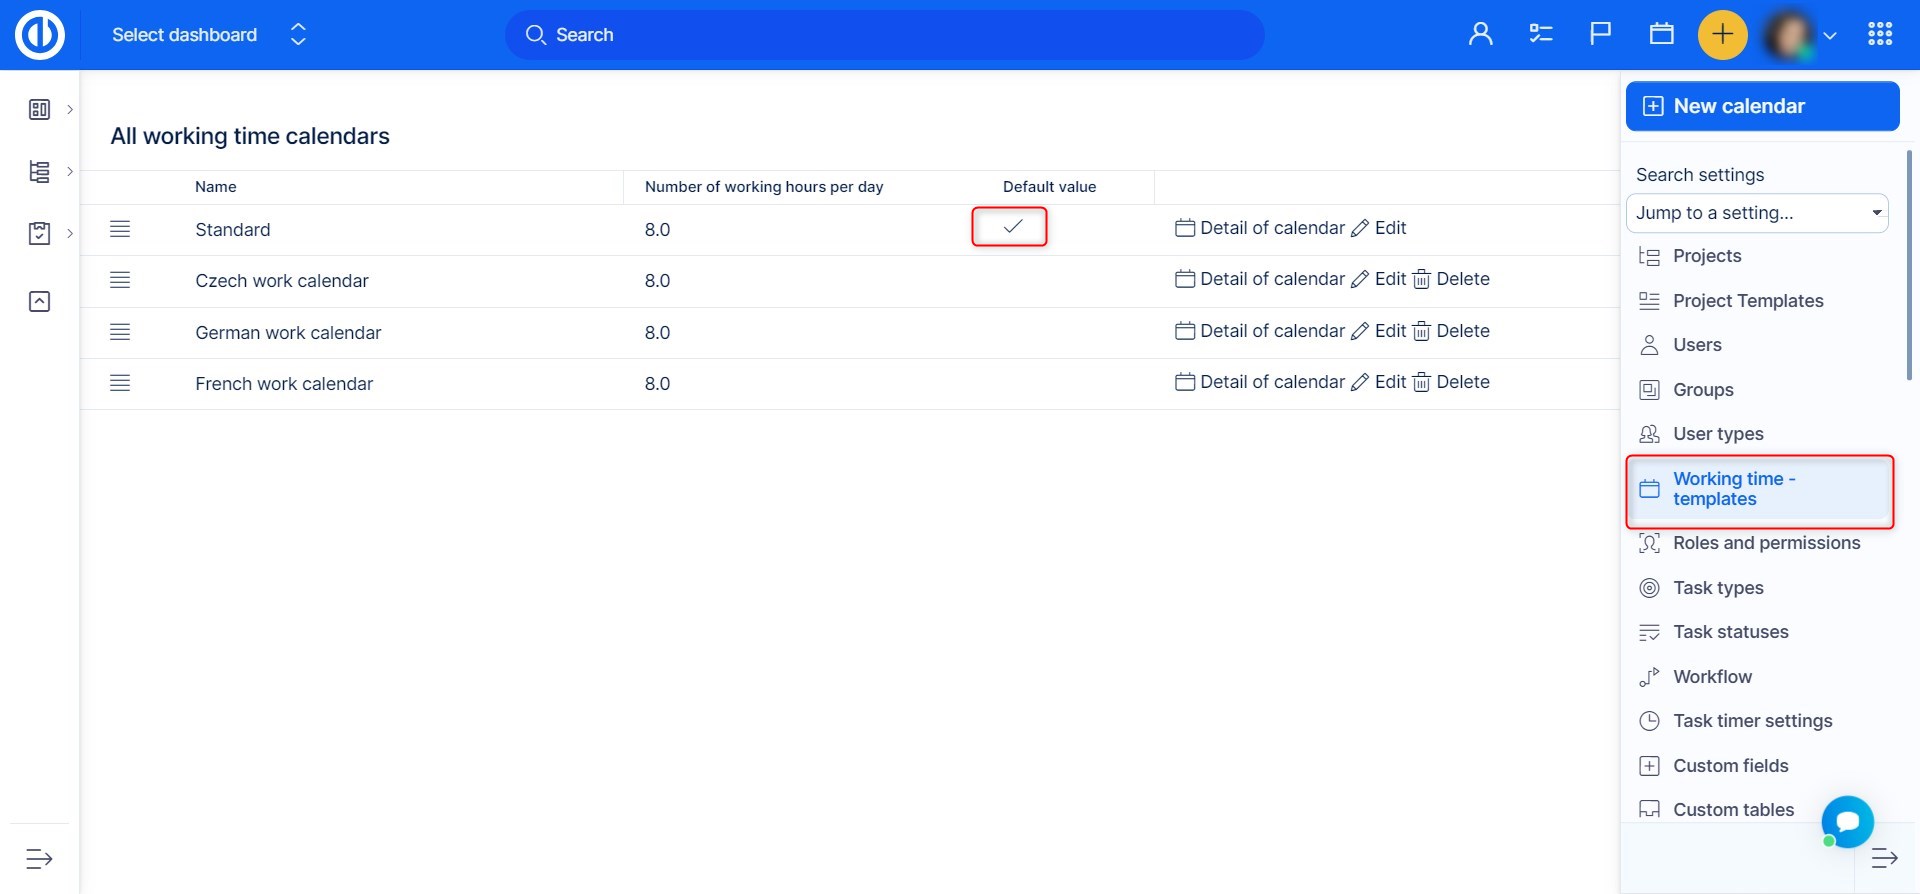Open Roles and permissions settings
Screen dimensions: 1920x894
point(1766,543)
